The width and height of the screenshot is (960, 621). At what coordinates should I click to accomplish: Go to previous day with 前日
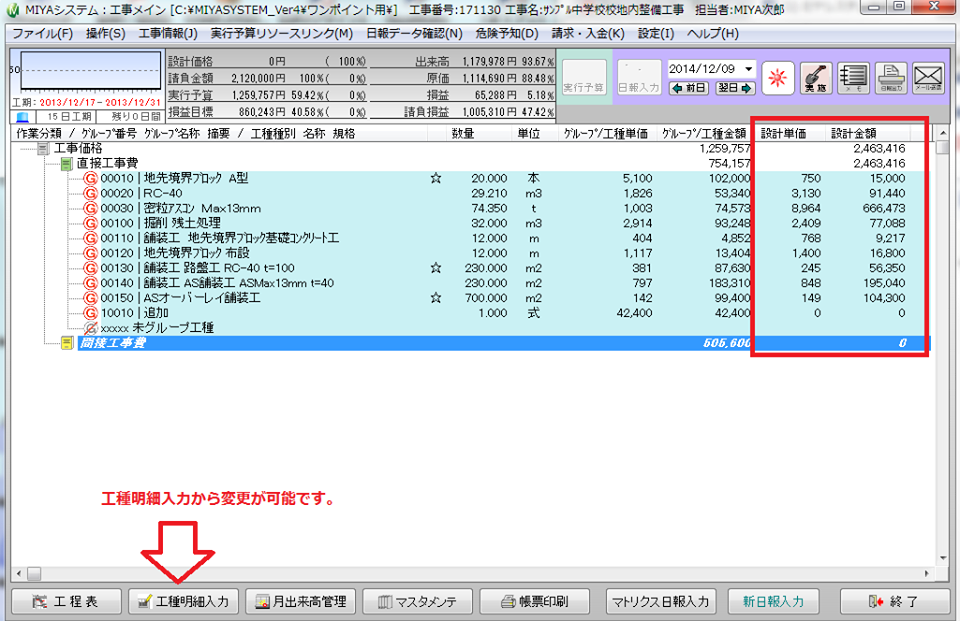[688, 88]
